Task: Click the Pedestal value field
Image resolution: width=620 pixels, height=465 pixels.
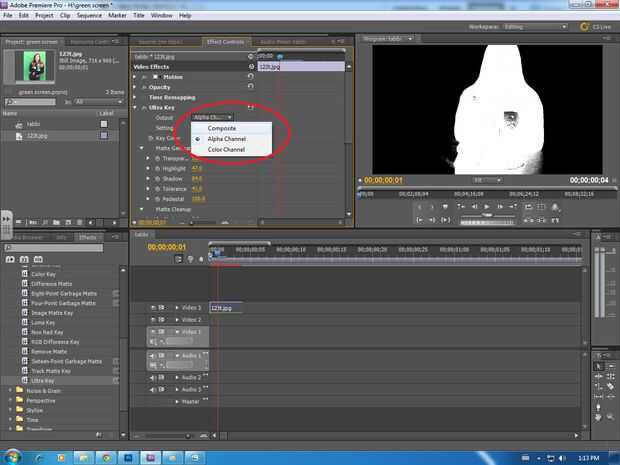Action: point(198,199)
